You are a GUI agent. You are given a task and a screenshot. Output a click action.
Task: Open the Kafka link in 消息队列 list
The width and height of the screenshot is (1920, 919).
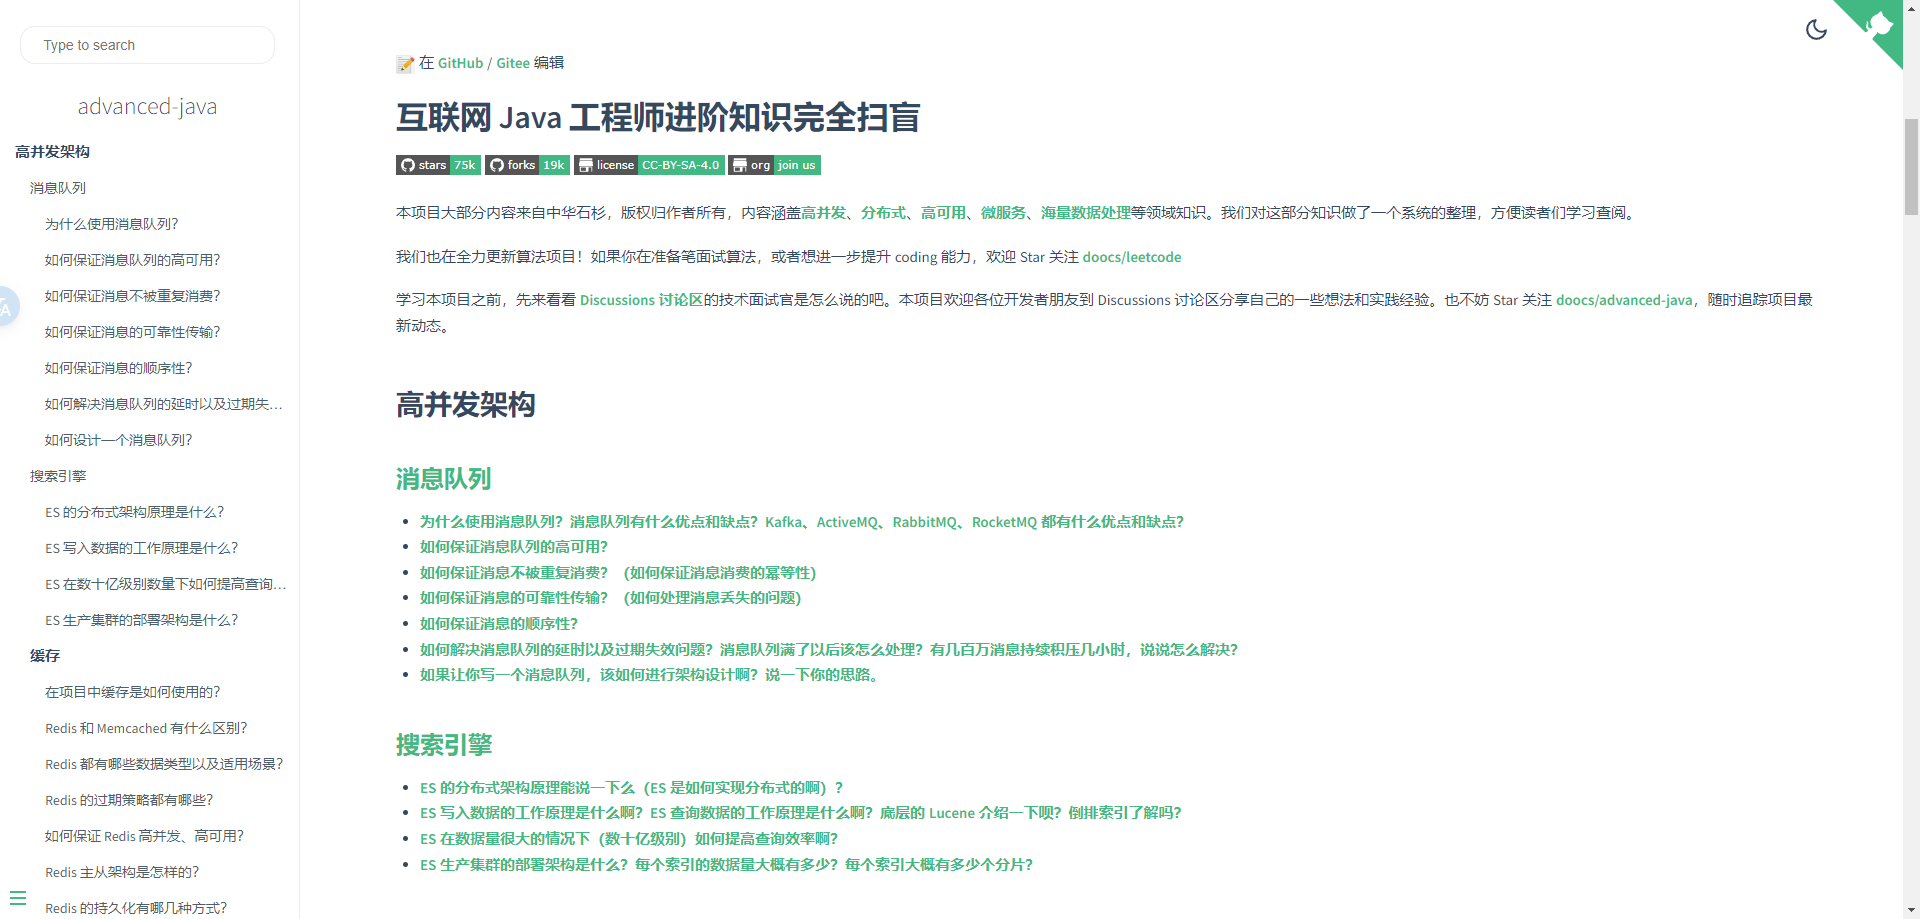coord(783,521)
